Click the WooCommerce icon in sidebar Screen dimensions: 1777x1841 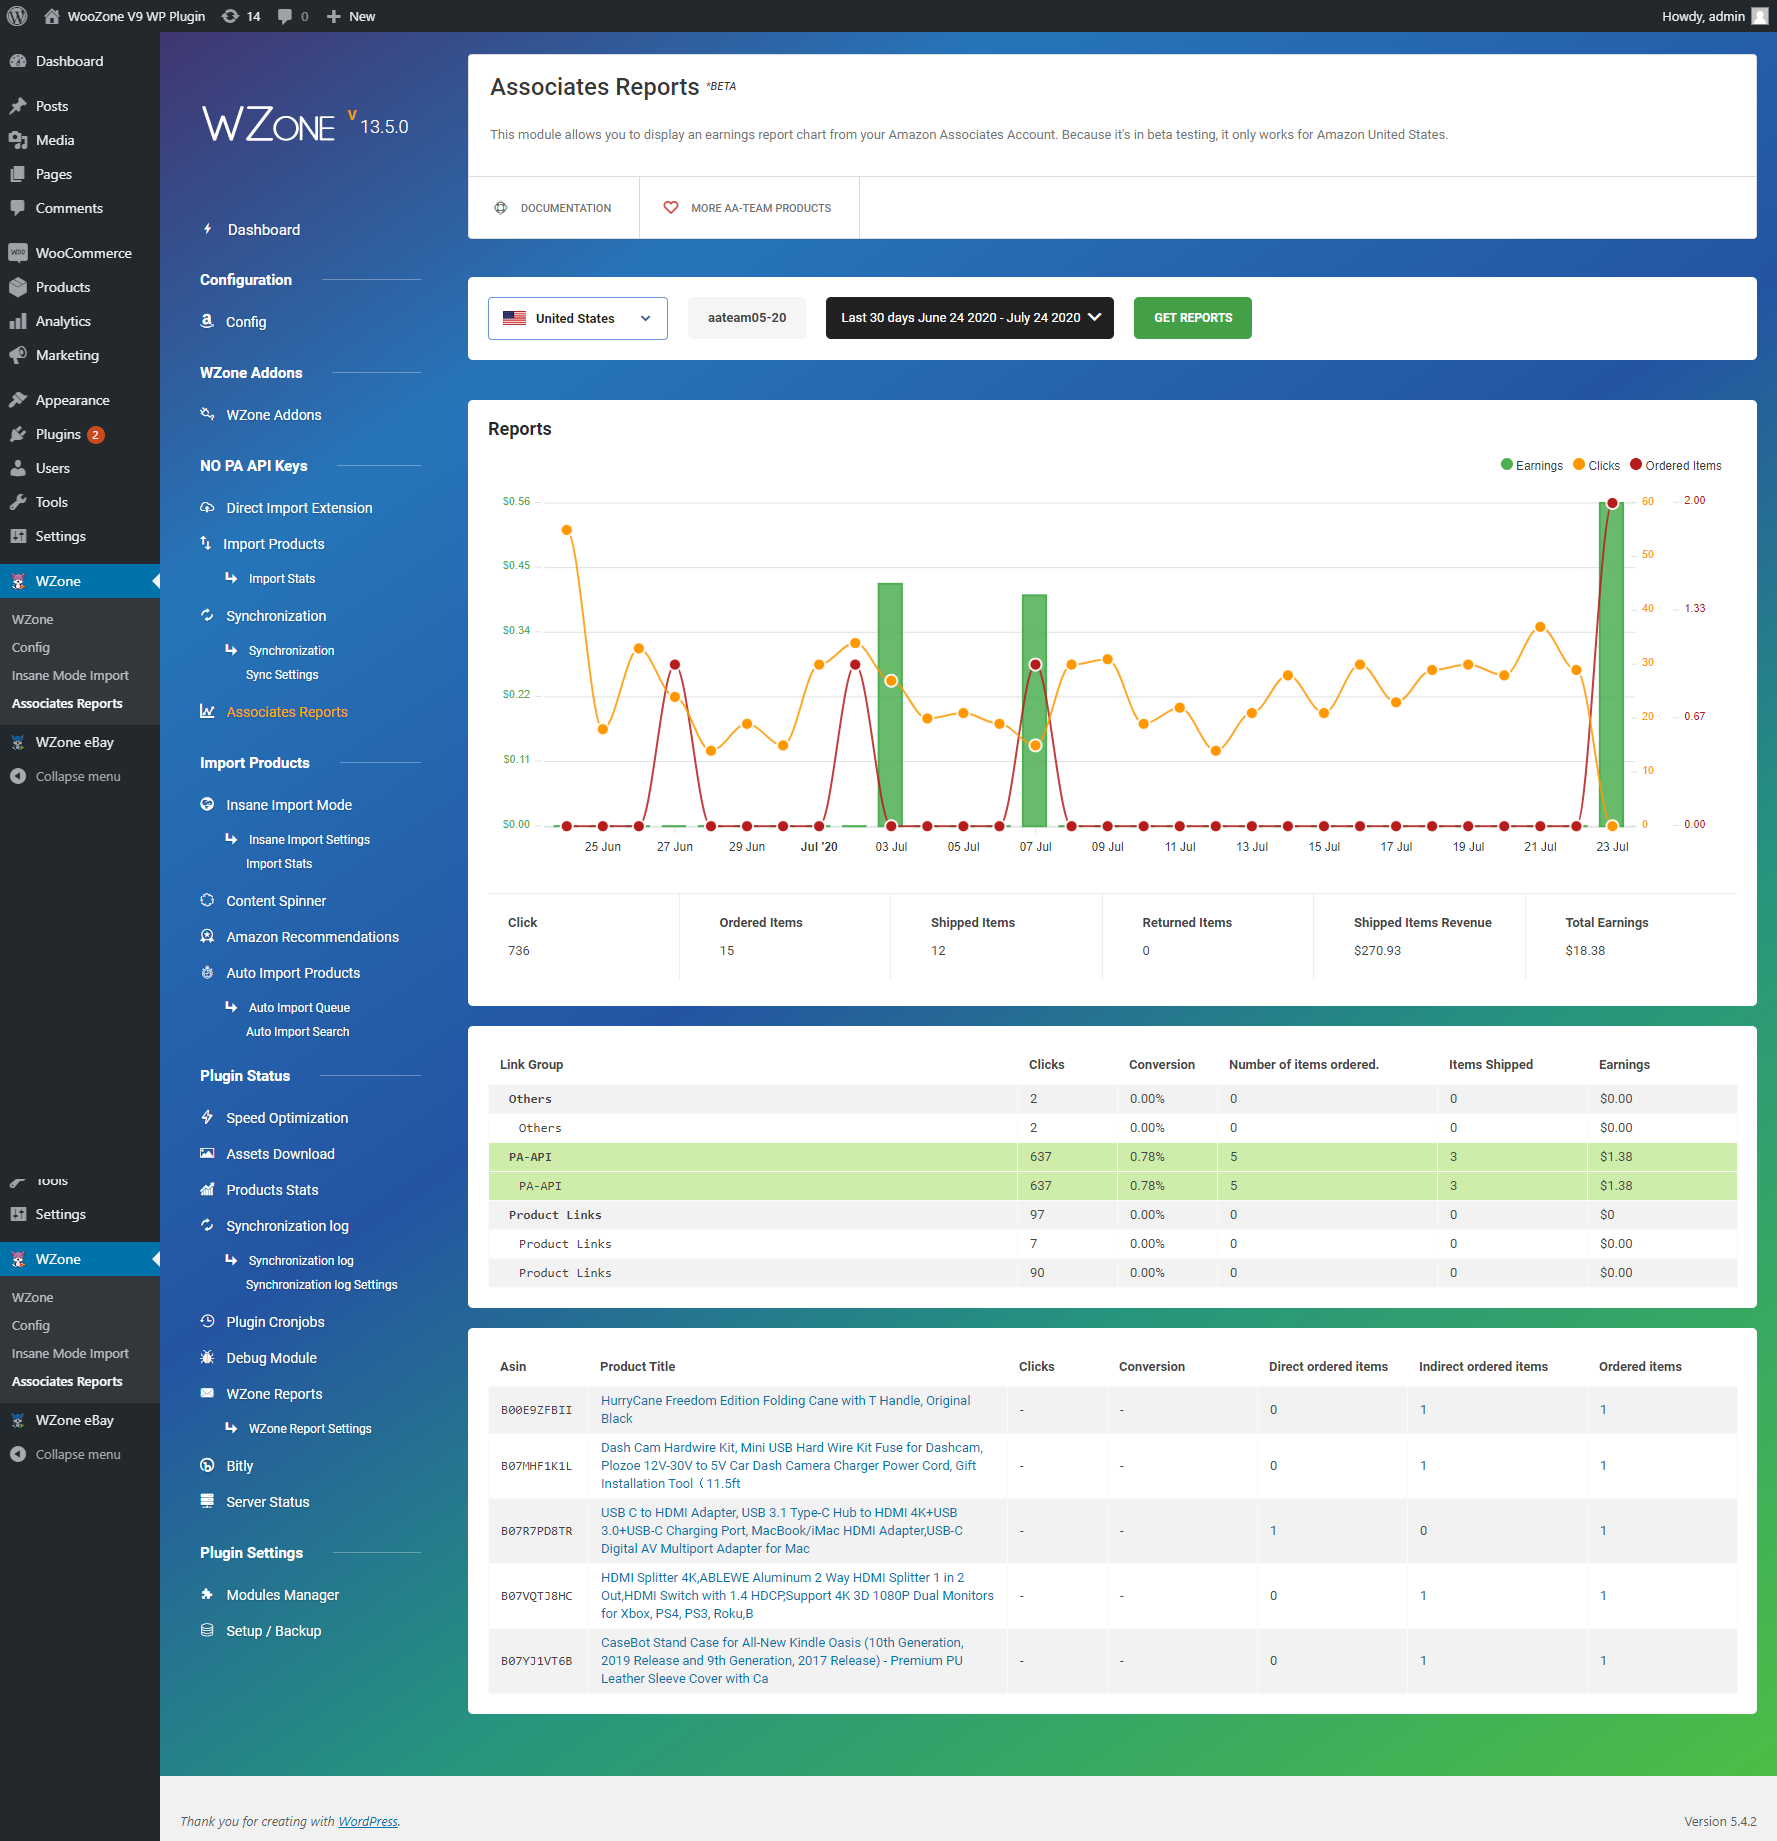(18, 253)
